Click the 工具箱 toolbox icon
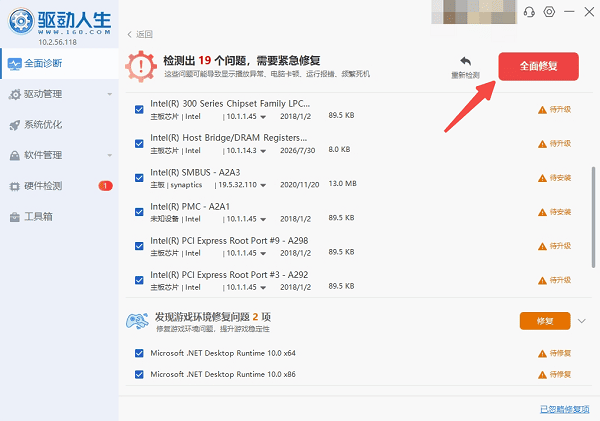This screenshot has width=600, height=421. pyautogui.click(x=15, y=217)
